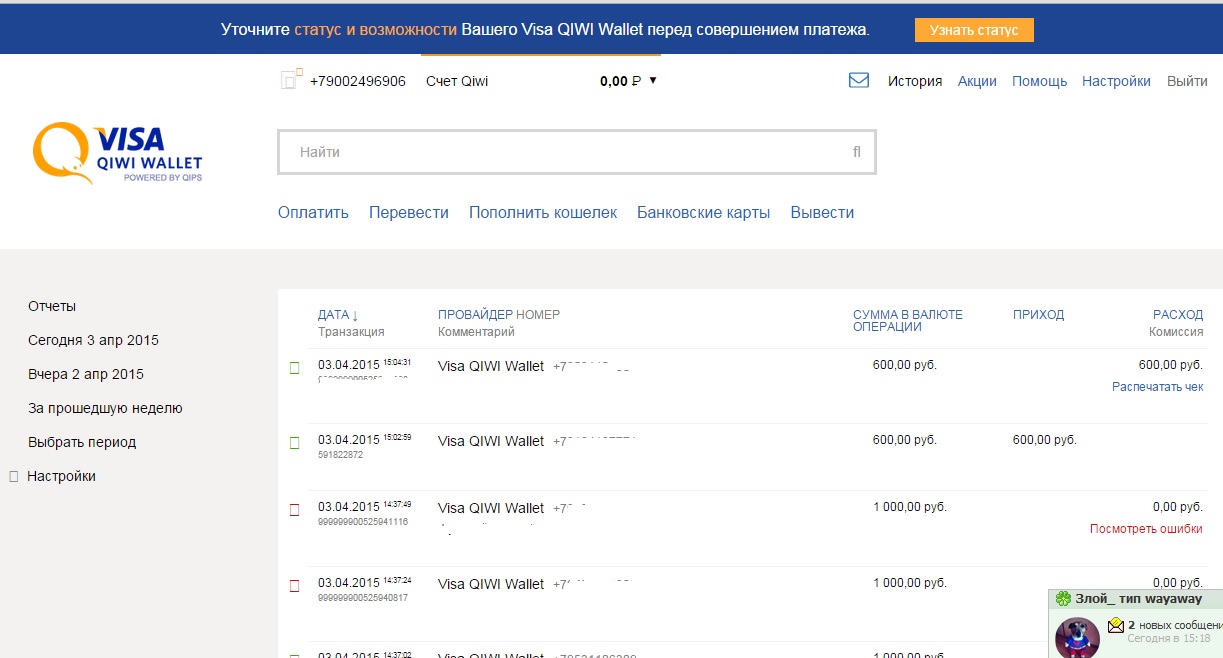Open the Вывести section

tap(822, 212)
